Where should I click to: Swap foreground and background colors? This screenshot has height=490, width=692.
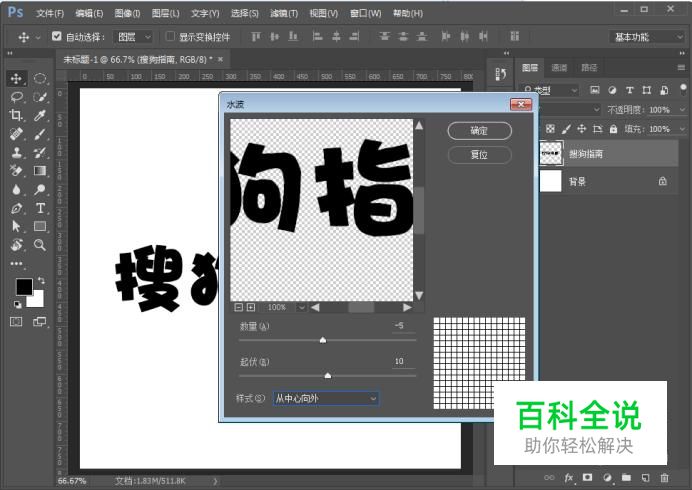[41, 280]
